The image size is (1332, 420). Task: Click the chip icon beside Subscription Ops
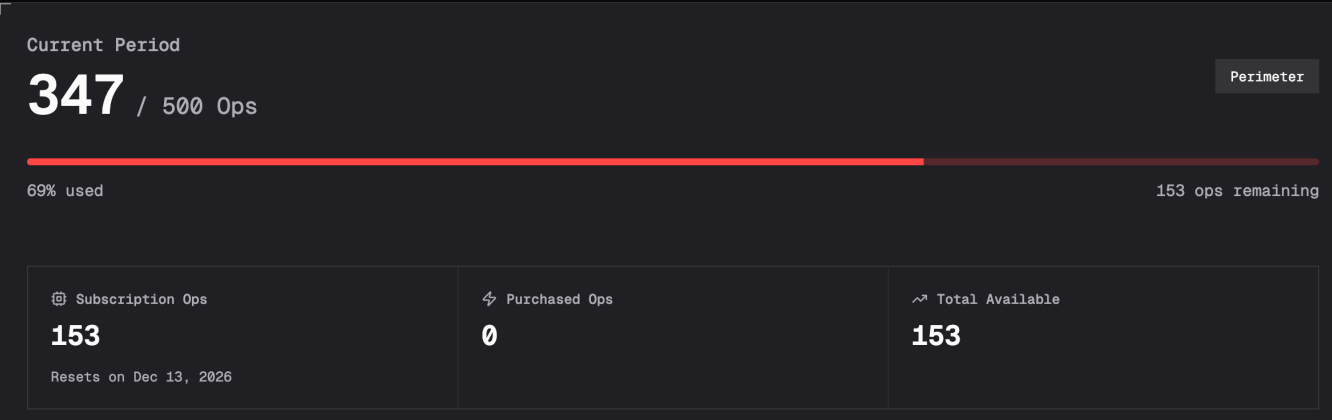pos(58,299)
